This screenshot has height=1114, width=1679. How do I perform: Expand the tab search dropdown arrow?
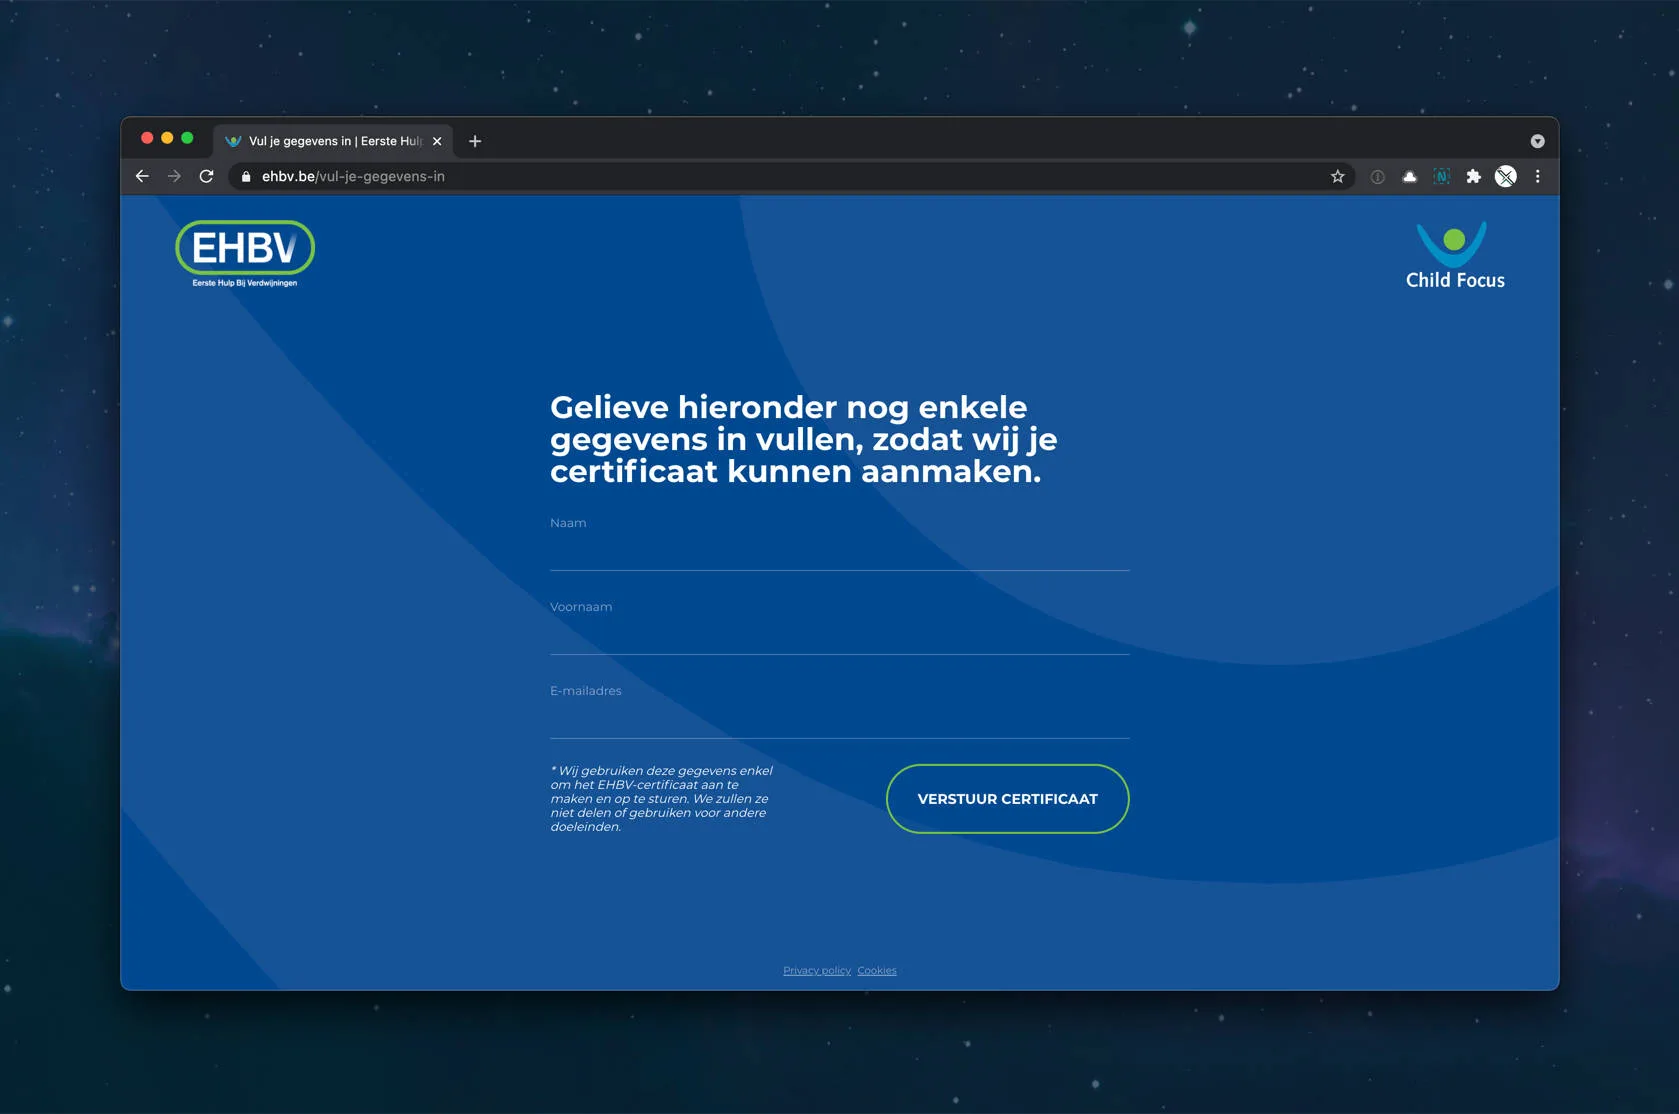tap(1537, 141)
